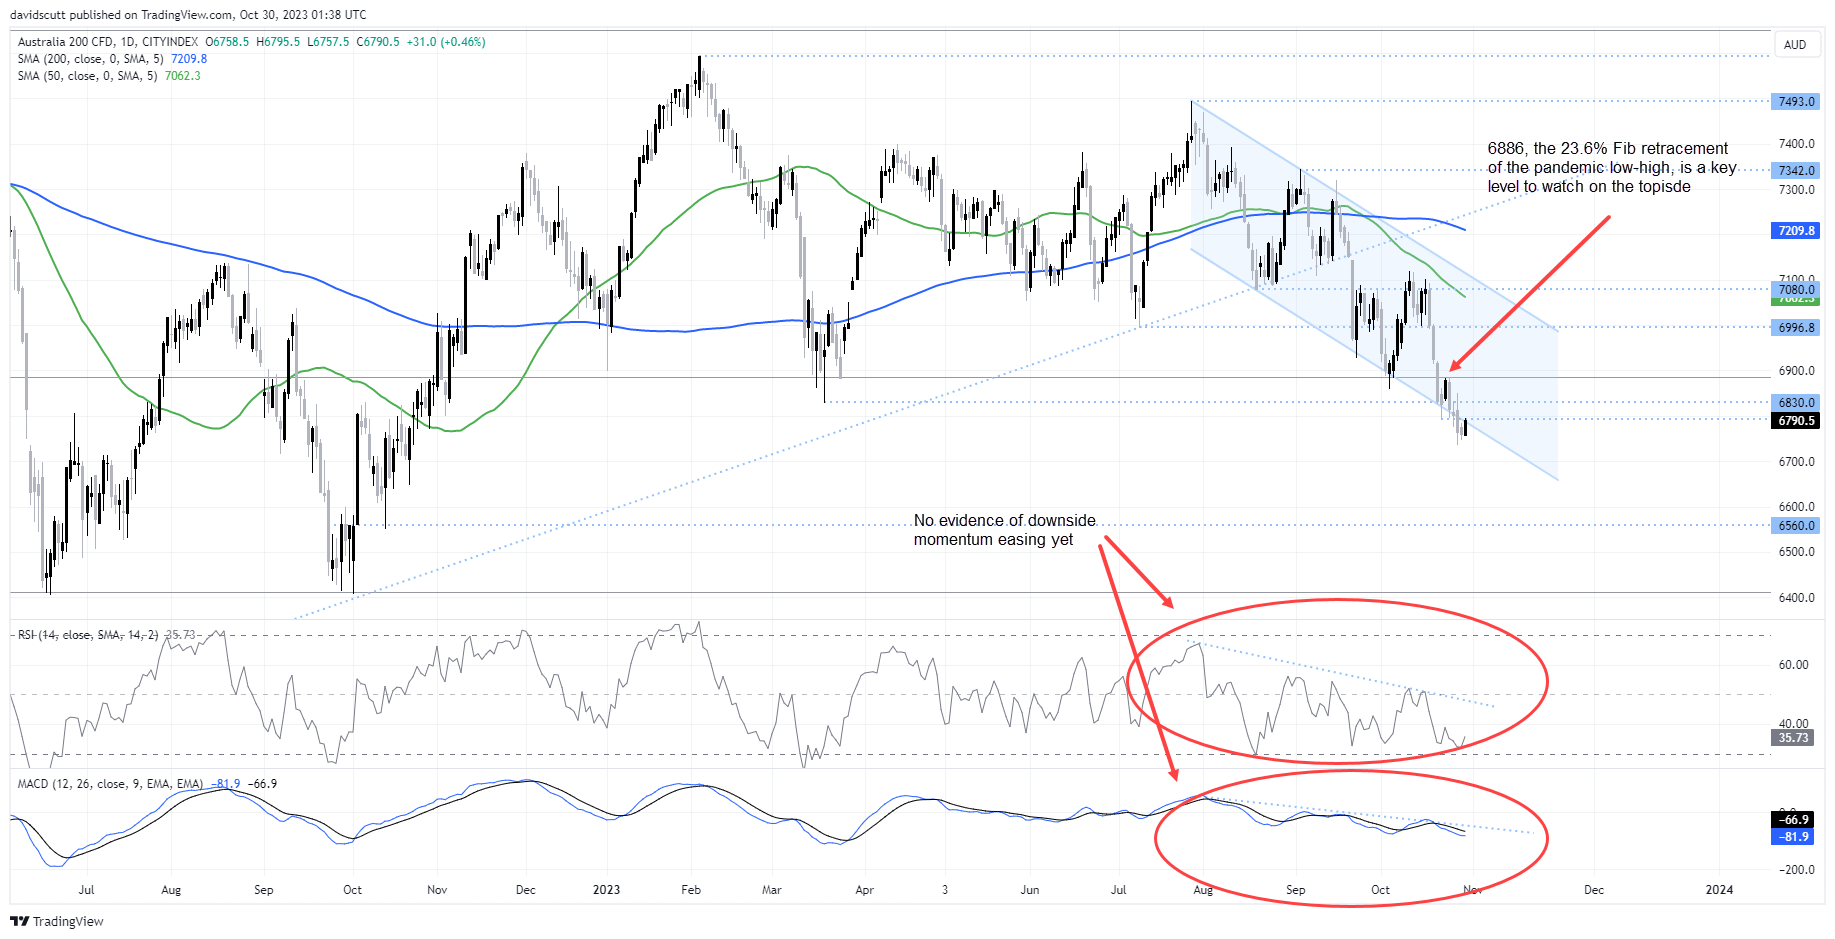Click the 6830.0 price level label
The image size is (1835, 939).
tap(1795, 403)
